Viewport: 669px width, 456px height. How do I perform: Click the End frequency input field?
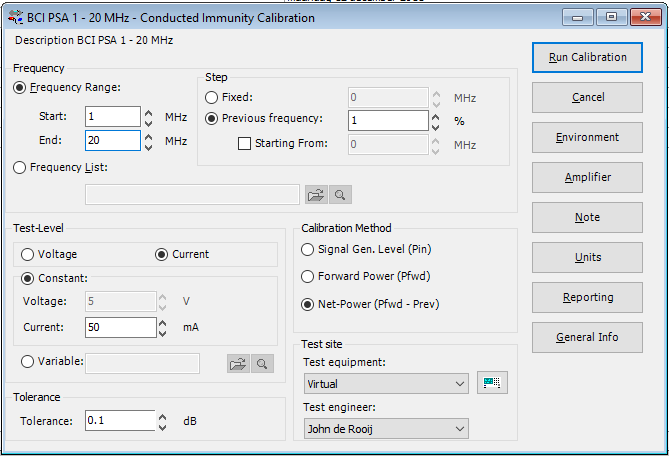112,141
